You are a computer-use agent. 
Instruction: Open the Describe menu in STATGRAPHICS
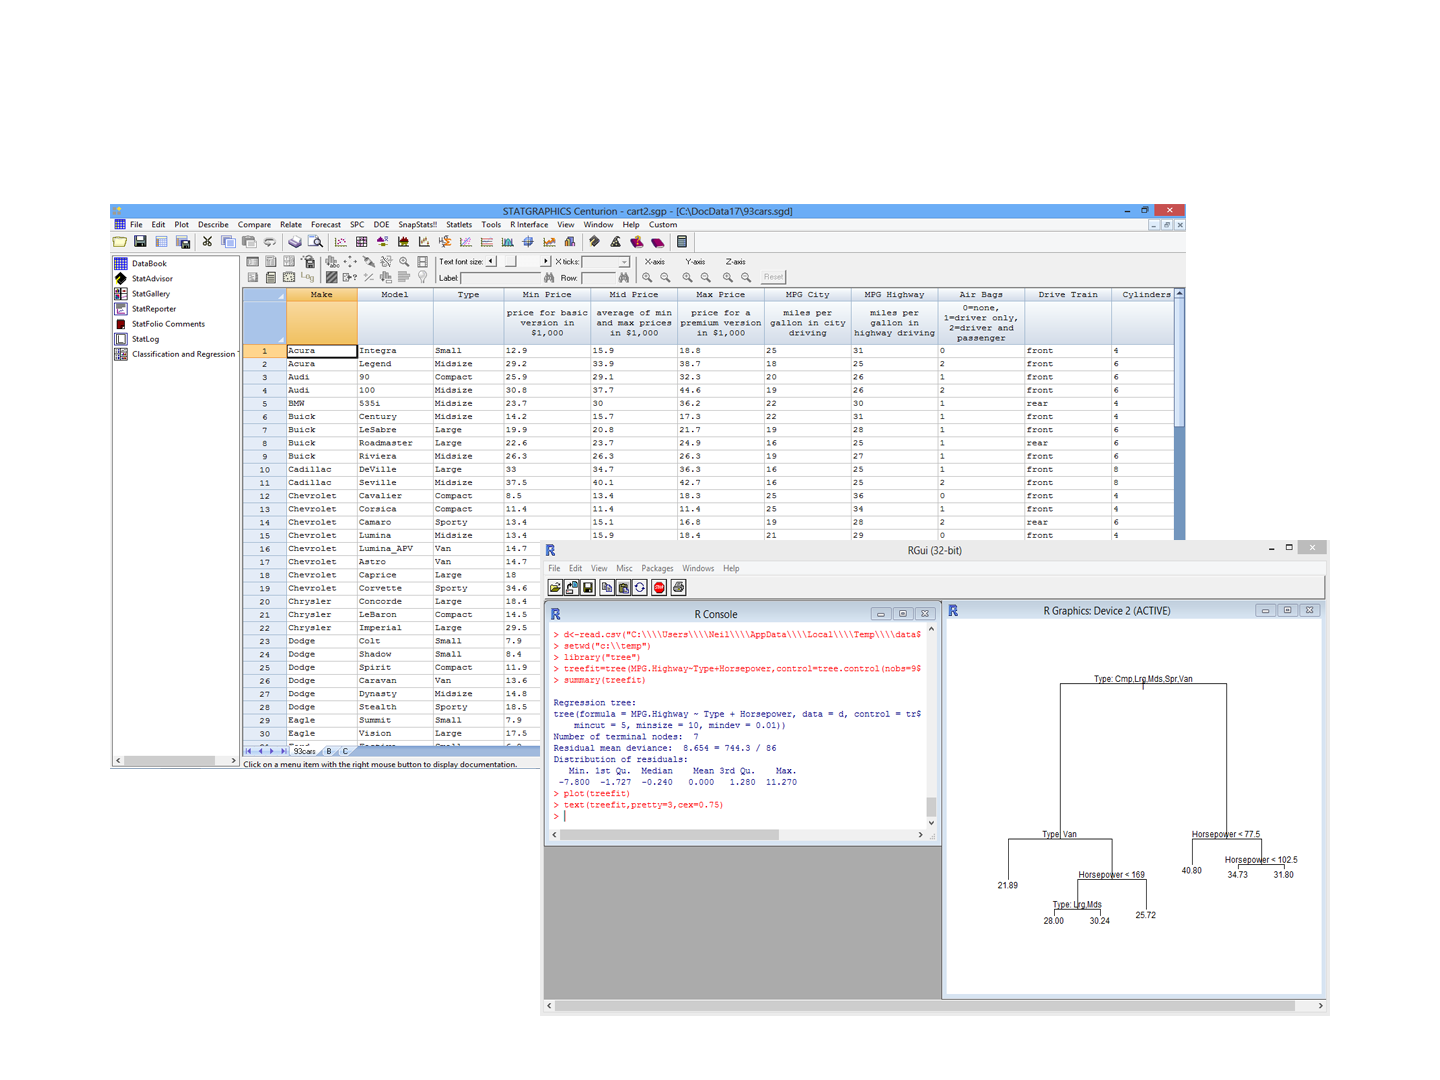(x=213, y=224)
